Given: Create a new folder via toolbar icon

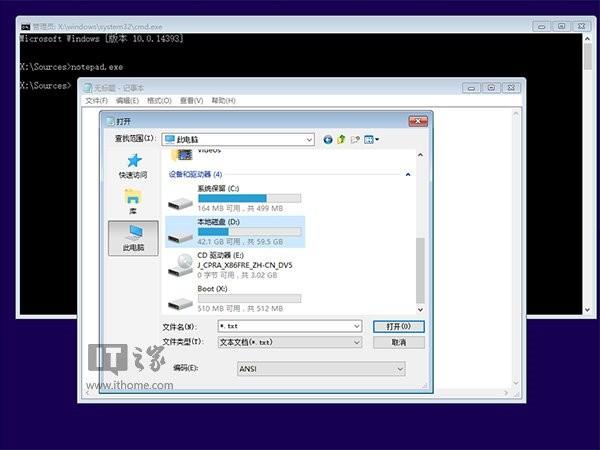Looking at the screenshot, I should (x=354, y=139).
